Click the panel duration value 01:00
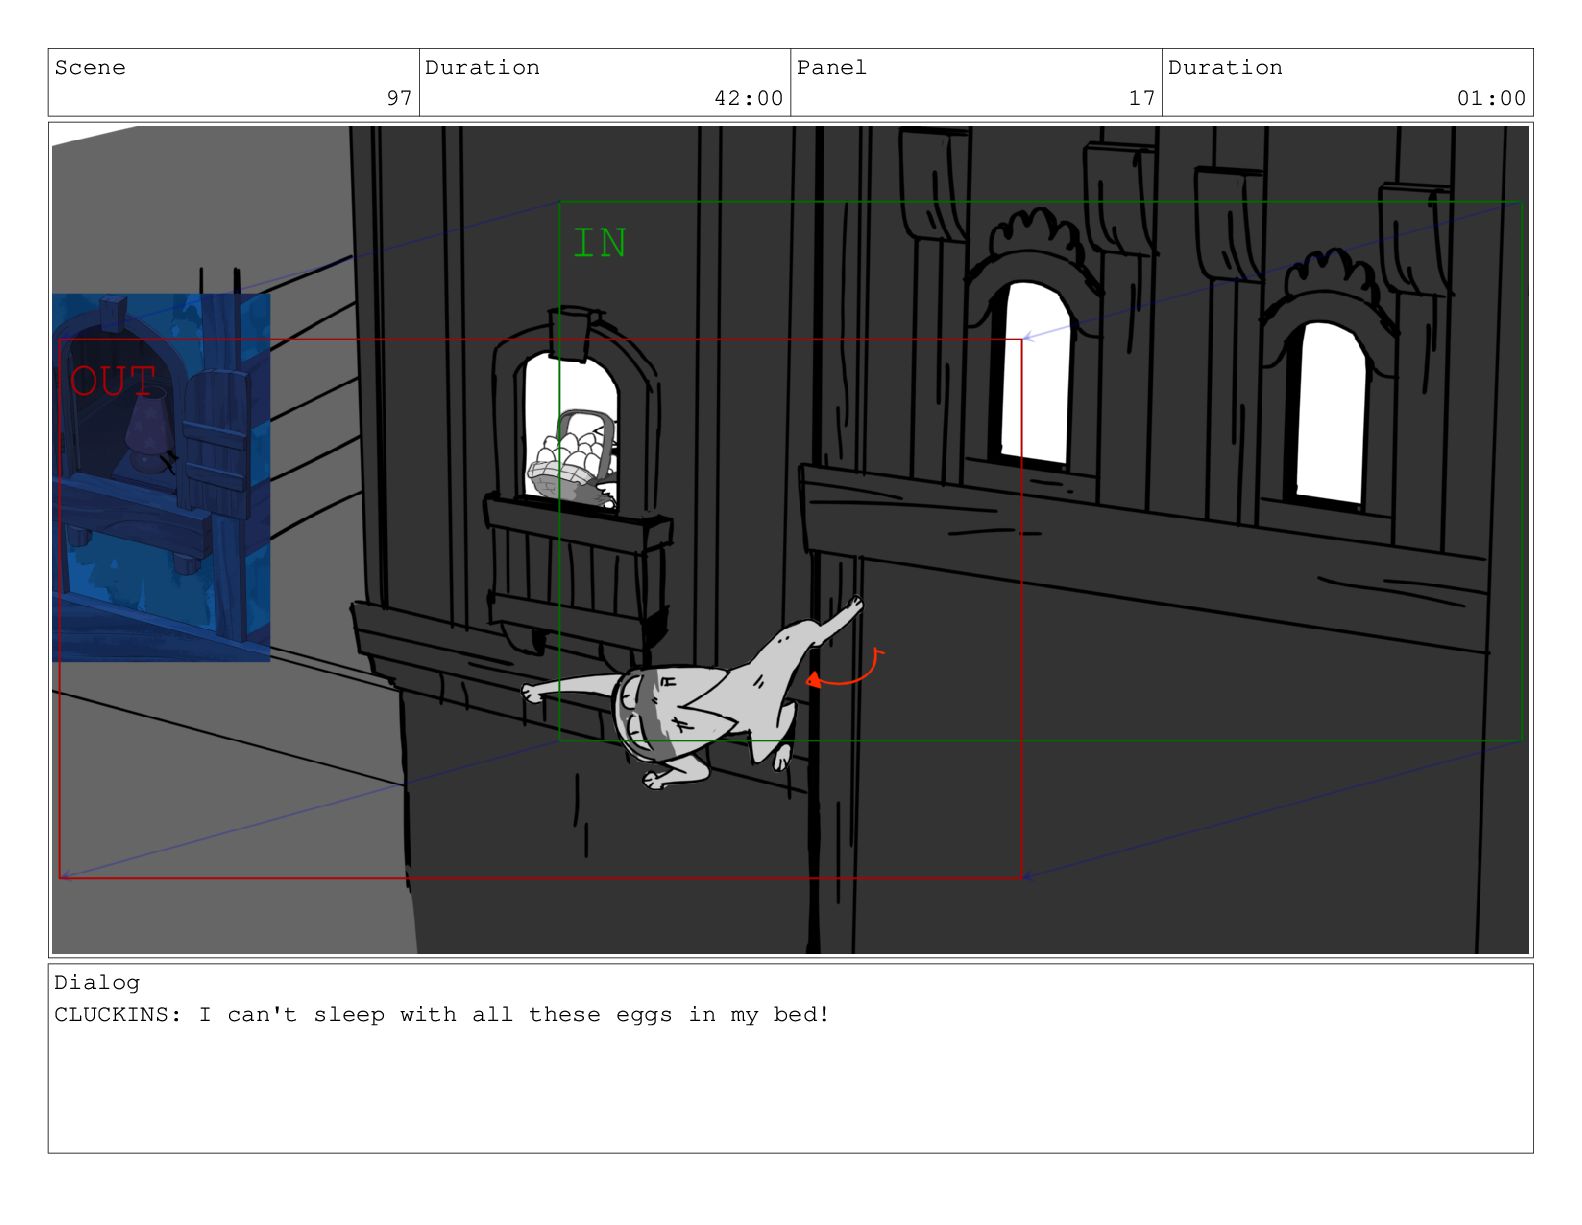Viewport: 1582px width, 1225px height. tap(1491, 98)
